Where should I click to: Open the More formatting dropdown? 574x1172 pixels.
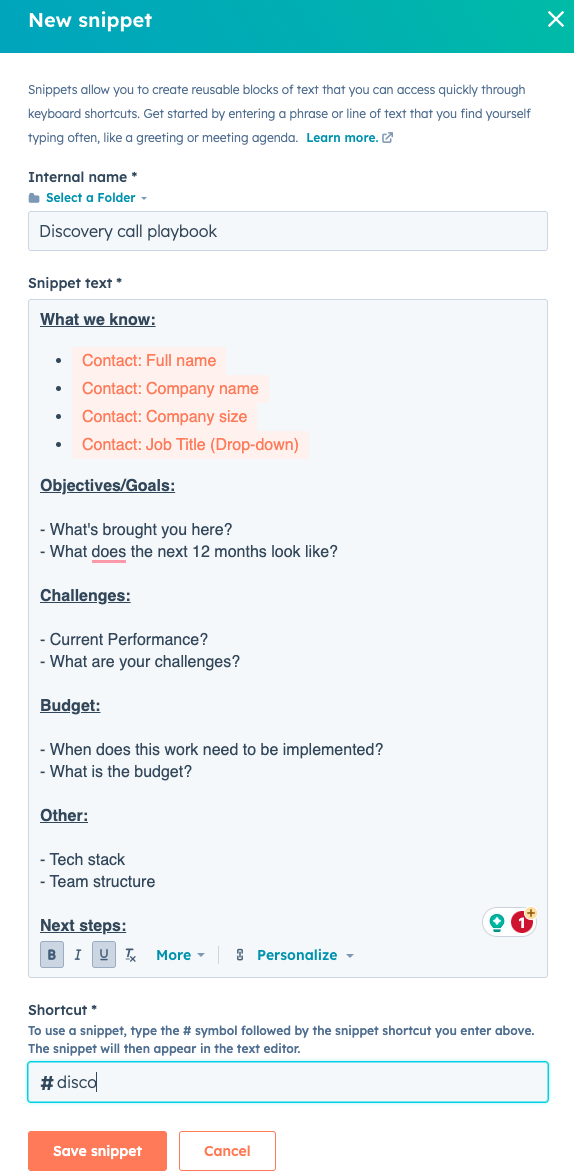pyautogui.click(x=180, y=955)
